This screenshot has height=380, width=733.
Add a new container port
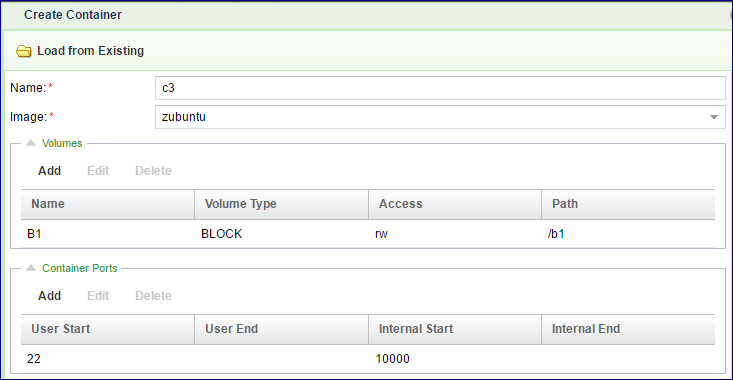pos(50,295)
